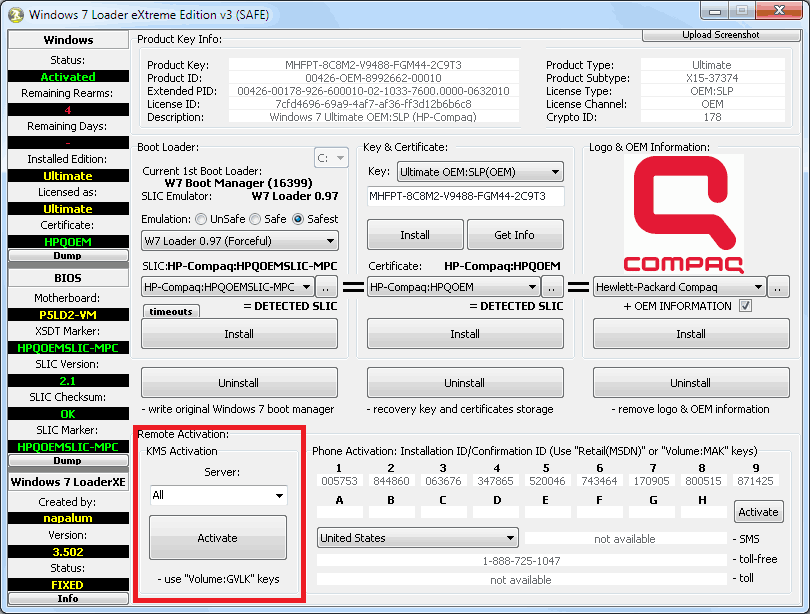This screenshot has height=614, width=810.
Task: Click the Crypto ID value '178'
Action: (x=712, y=117)
